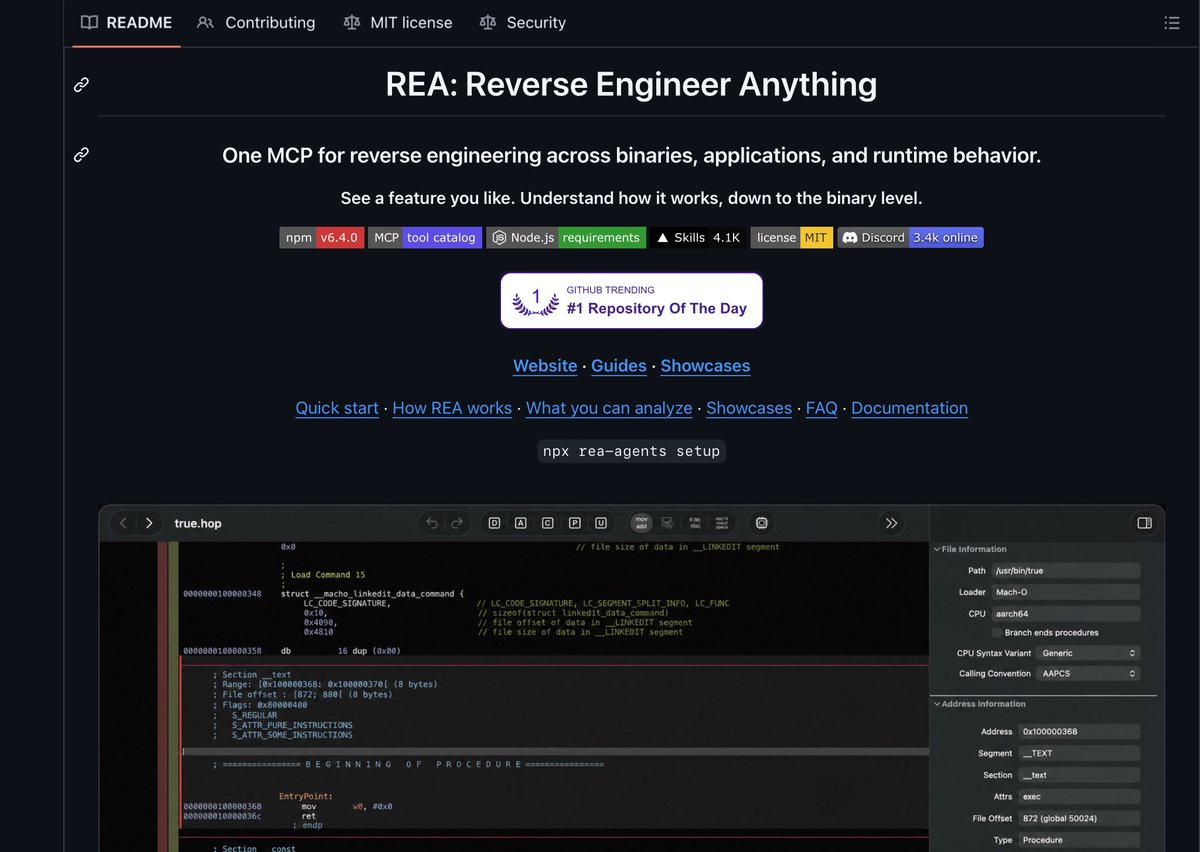1200x852 pixels.
Task: Switch to the README tab
Action: [x=126, y=22]
